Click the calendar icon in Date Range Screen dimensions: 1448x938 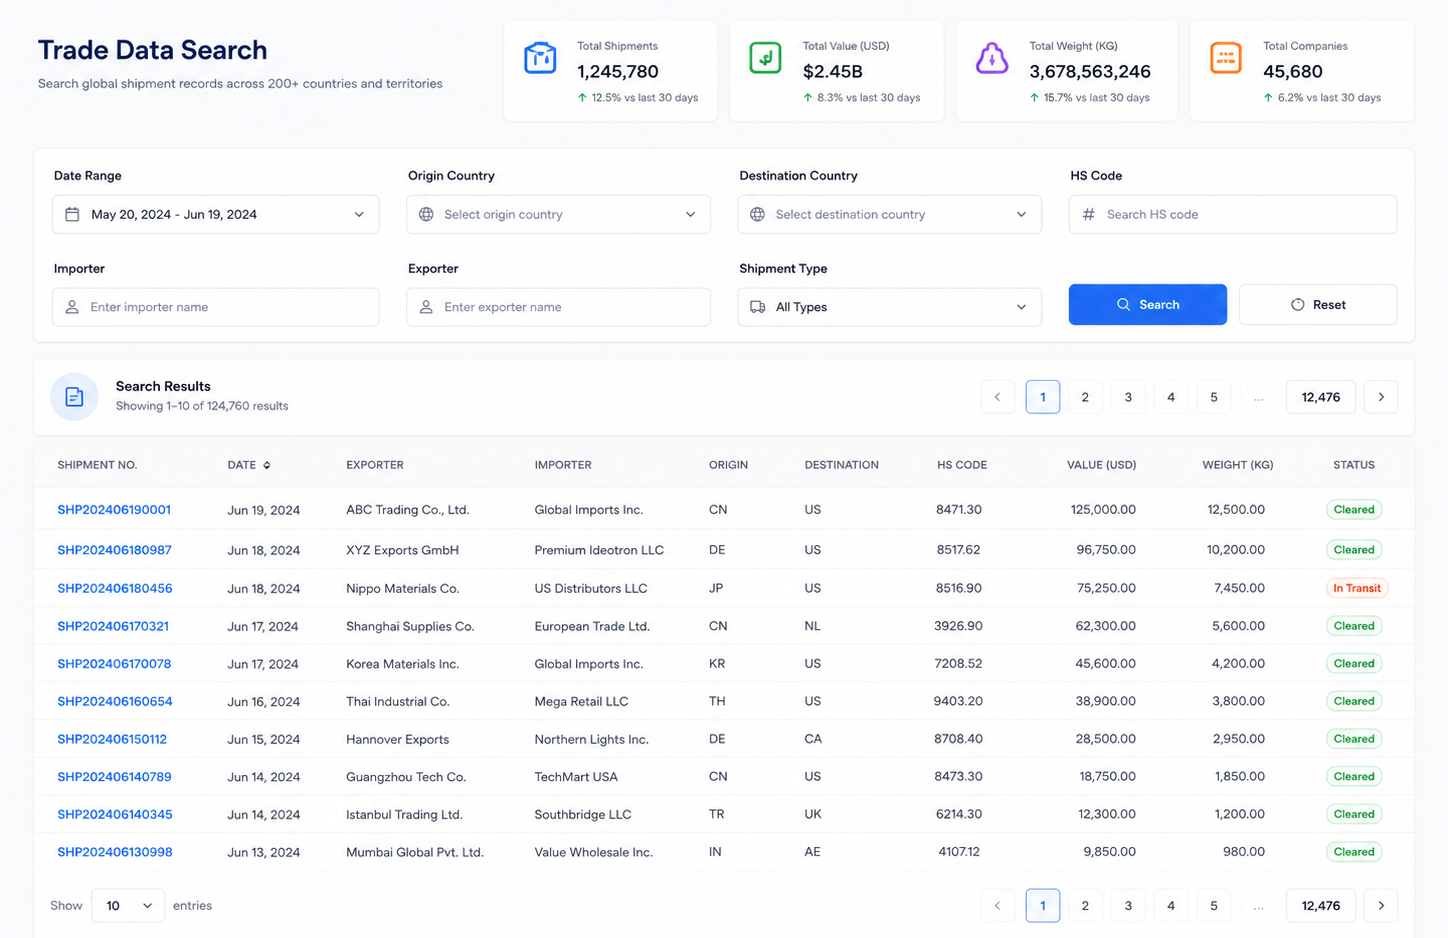coord(72,214)
